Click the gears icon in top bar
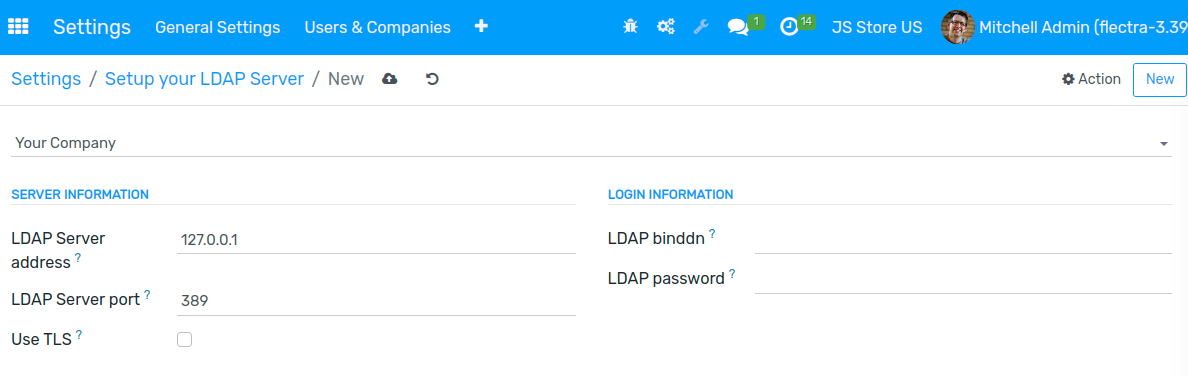This screenshot has width=1188, height=376. [666, 27]
